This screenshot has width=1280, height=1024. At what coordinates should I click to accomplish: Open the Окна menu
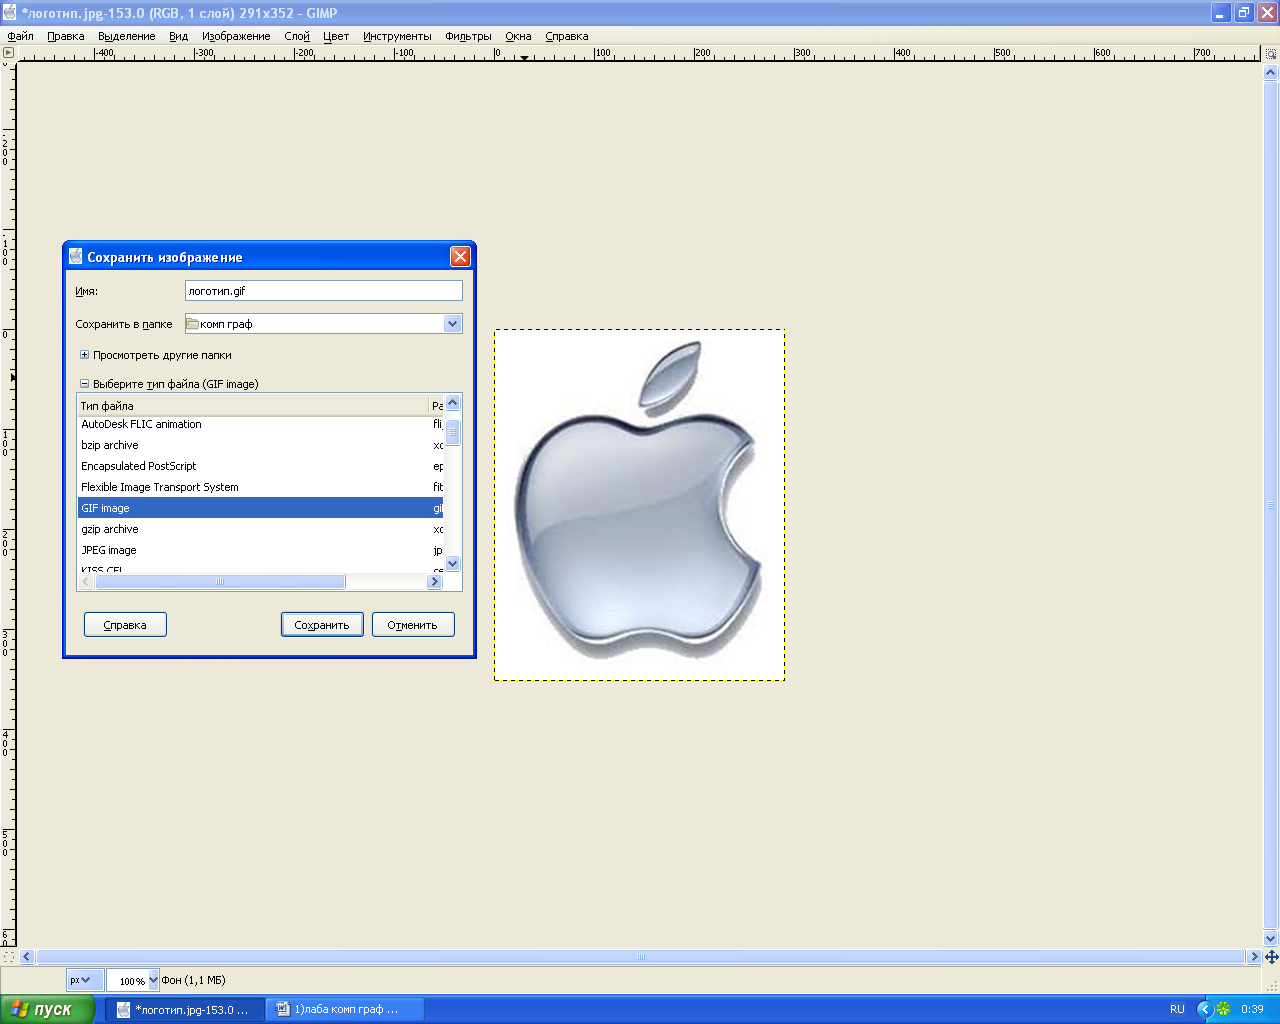tap(518, 36)
